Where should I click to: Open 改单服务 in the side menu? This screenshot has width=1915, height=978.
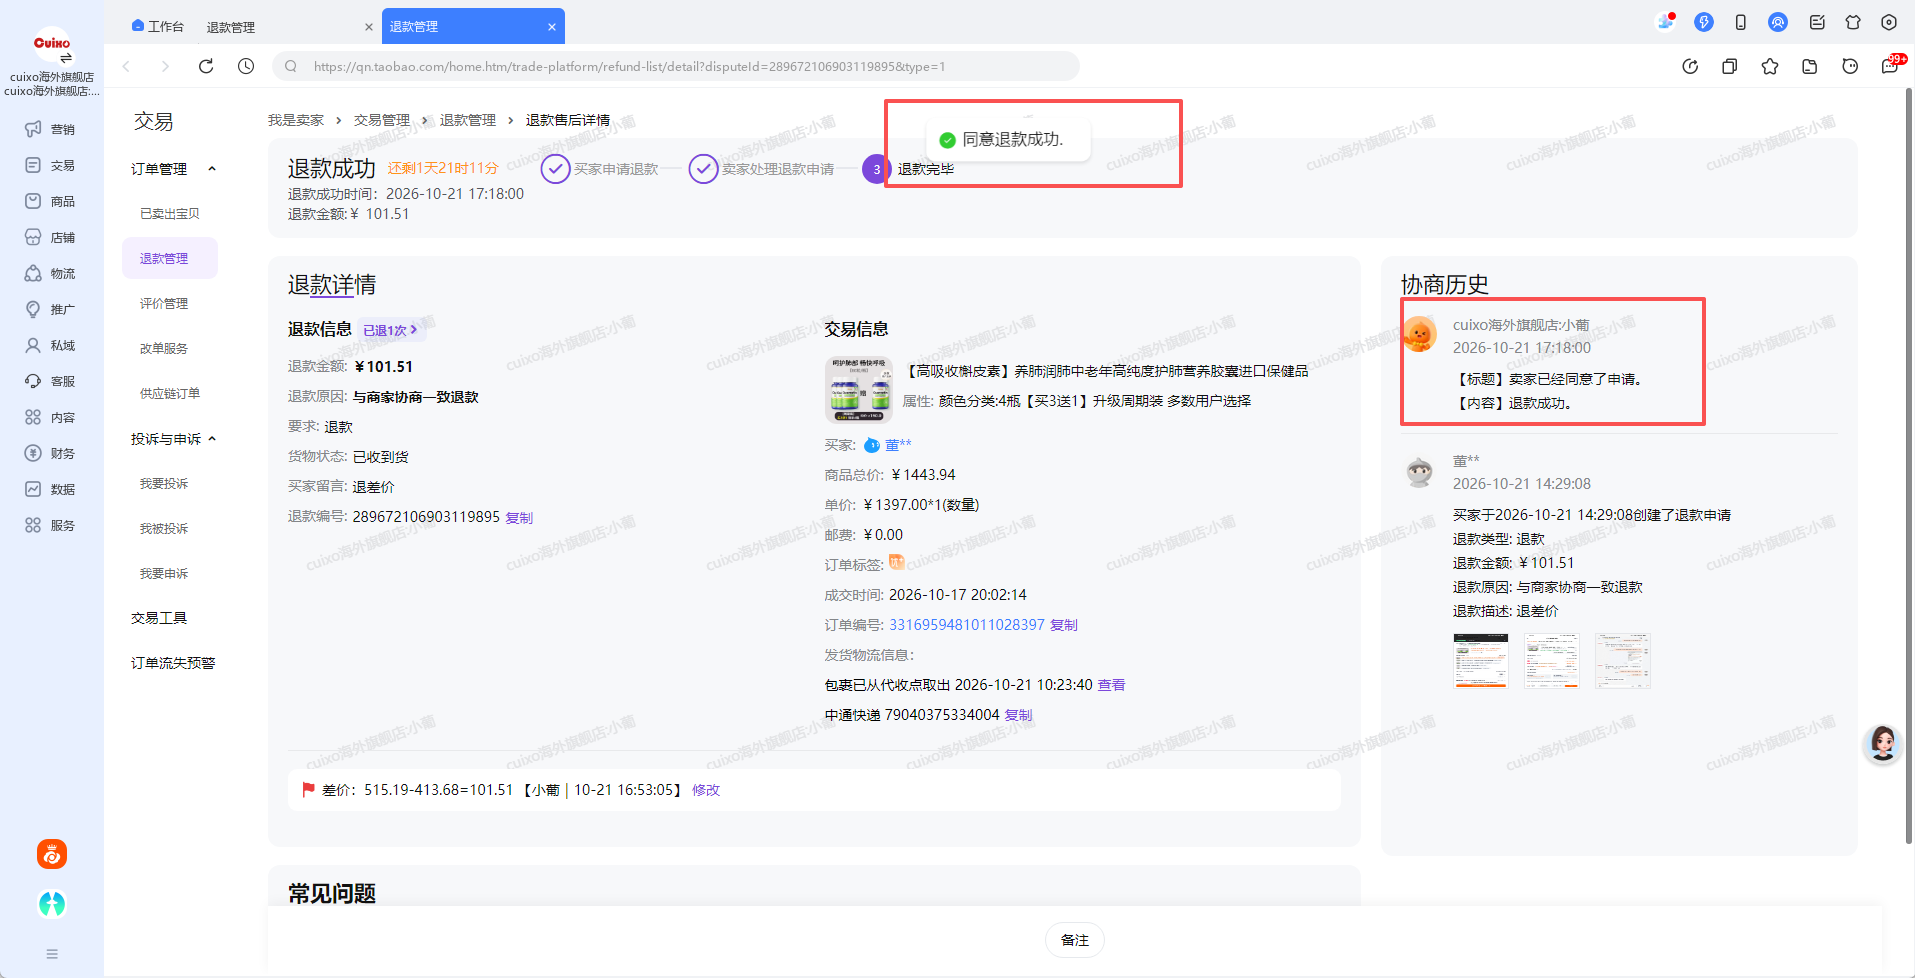click(164, 349)
